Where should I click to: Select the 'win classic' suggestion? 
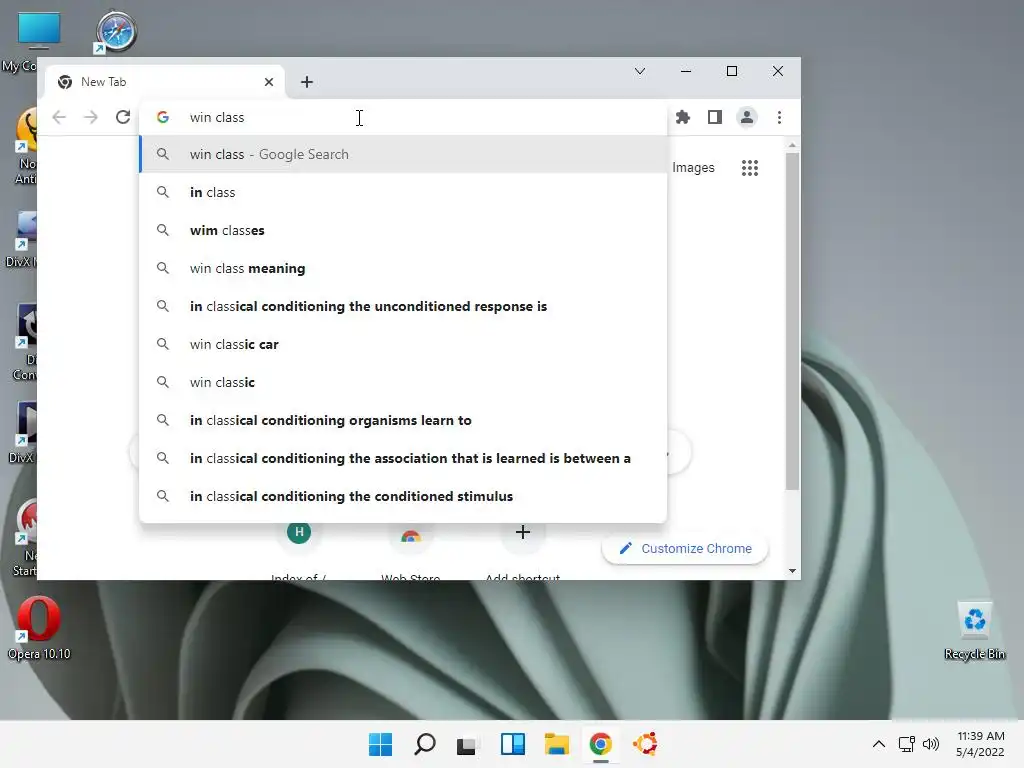403,382
